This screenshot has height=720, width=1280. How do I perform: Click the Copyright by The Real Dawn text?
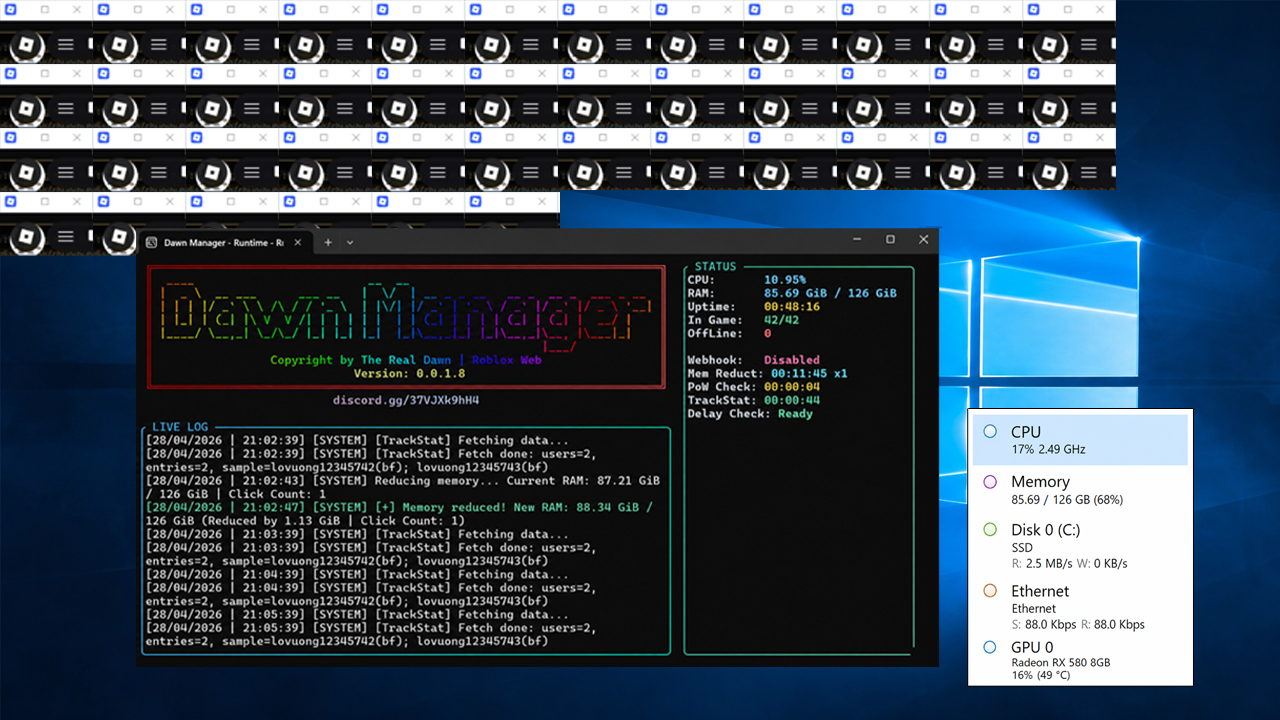pyautogui.click(x=361, y=360)
